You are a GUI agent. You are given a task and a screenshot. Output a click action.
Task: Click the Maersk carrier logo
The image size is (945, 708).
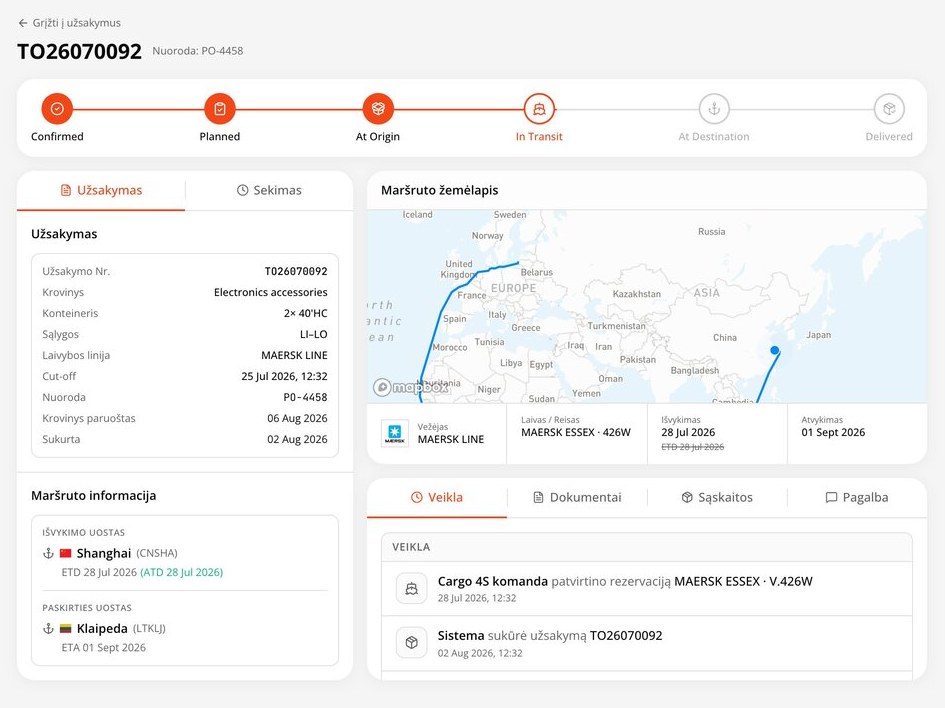point(395,433)
